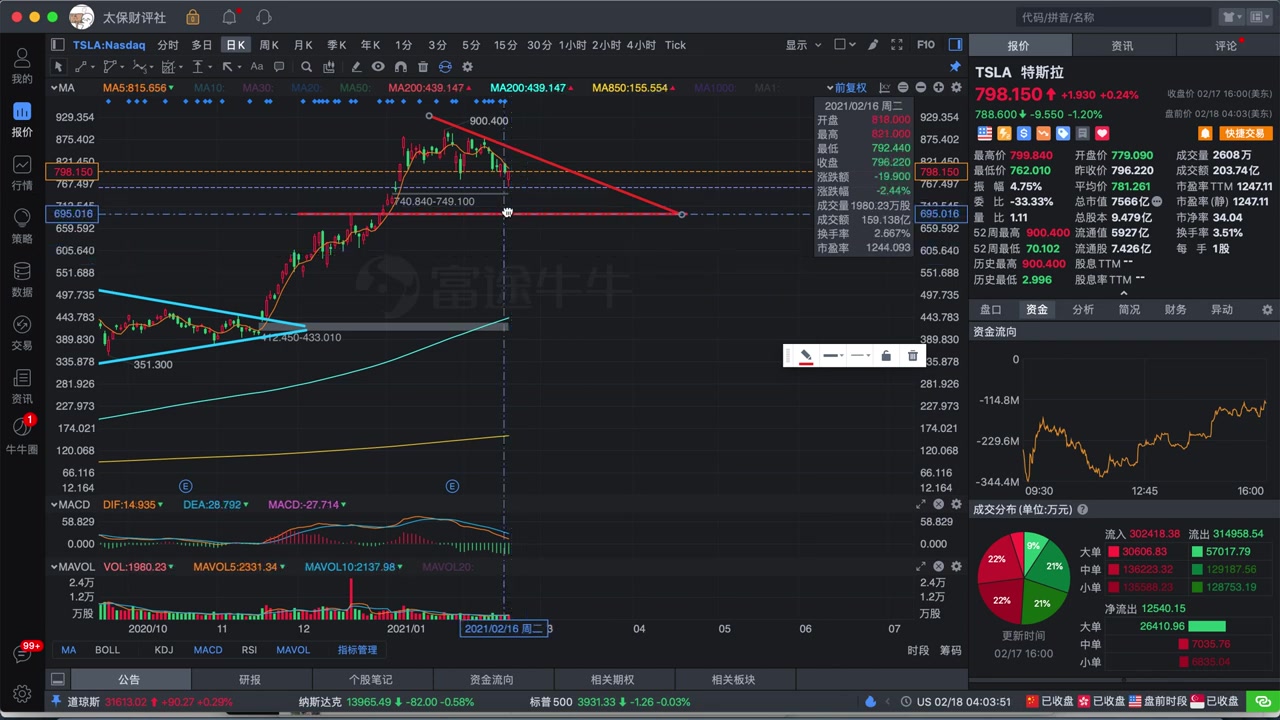Open the 研报 research reports tab
Viewport: 1280px width, 720px height.
(249, 680)
